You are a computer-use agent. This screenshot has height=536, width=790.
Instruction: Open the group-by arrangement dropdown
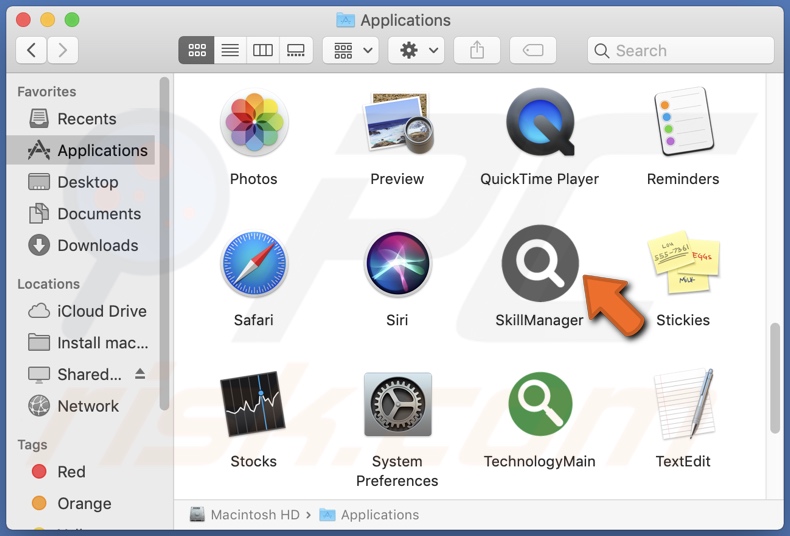(x=351, y=50)
